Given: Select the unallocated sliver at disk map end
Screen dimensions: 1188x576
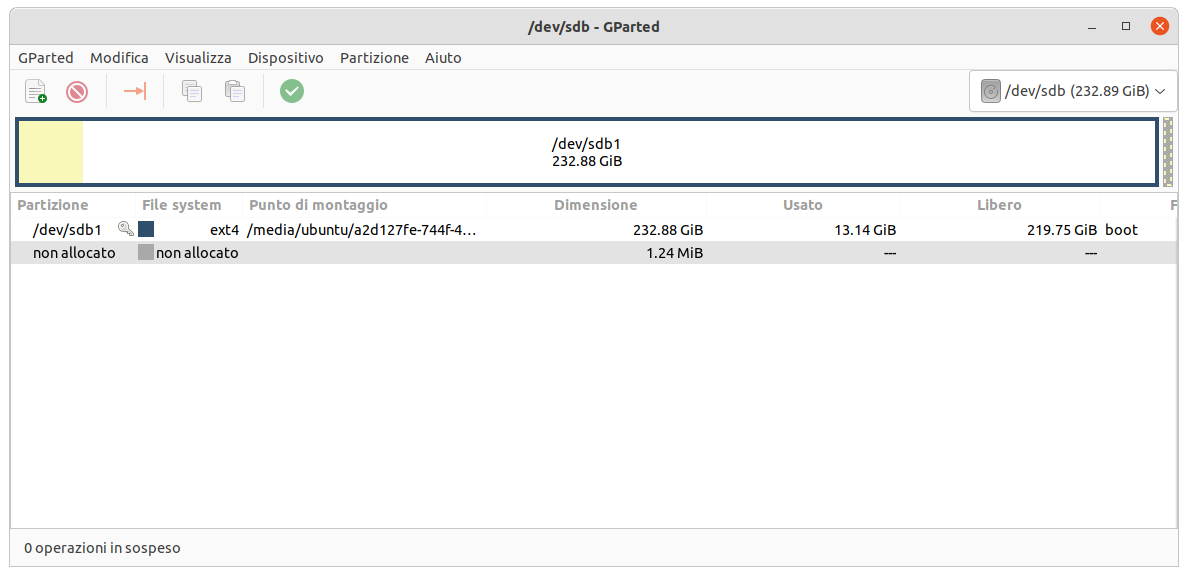Looking at the screenshot, I should 1168,152.
